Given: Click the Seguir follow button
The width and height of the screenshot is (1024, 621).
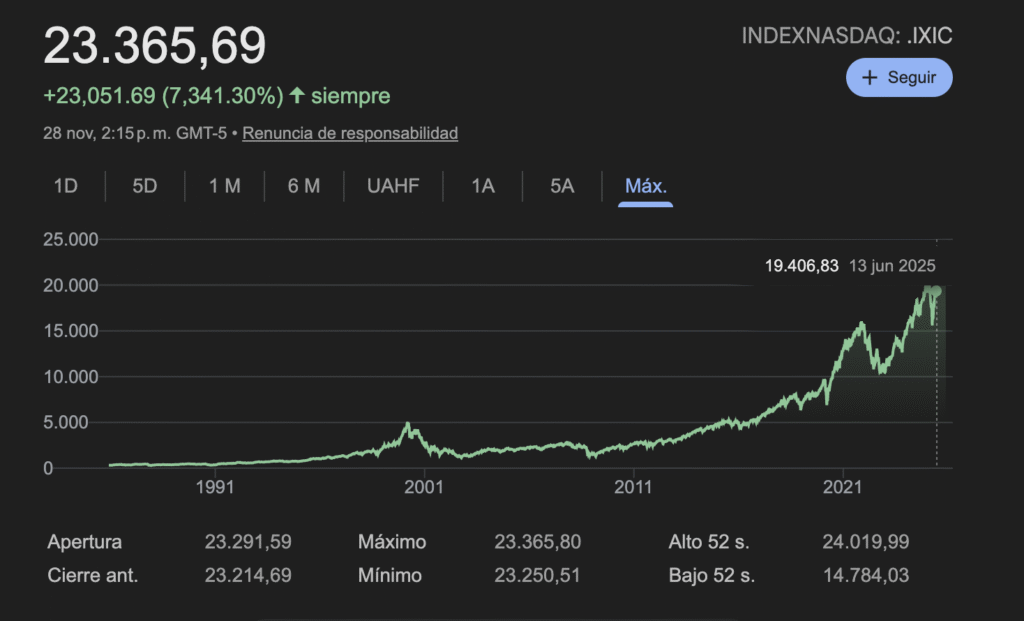Looking at the screenshot, I should coord(899,77).
